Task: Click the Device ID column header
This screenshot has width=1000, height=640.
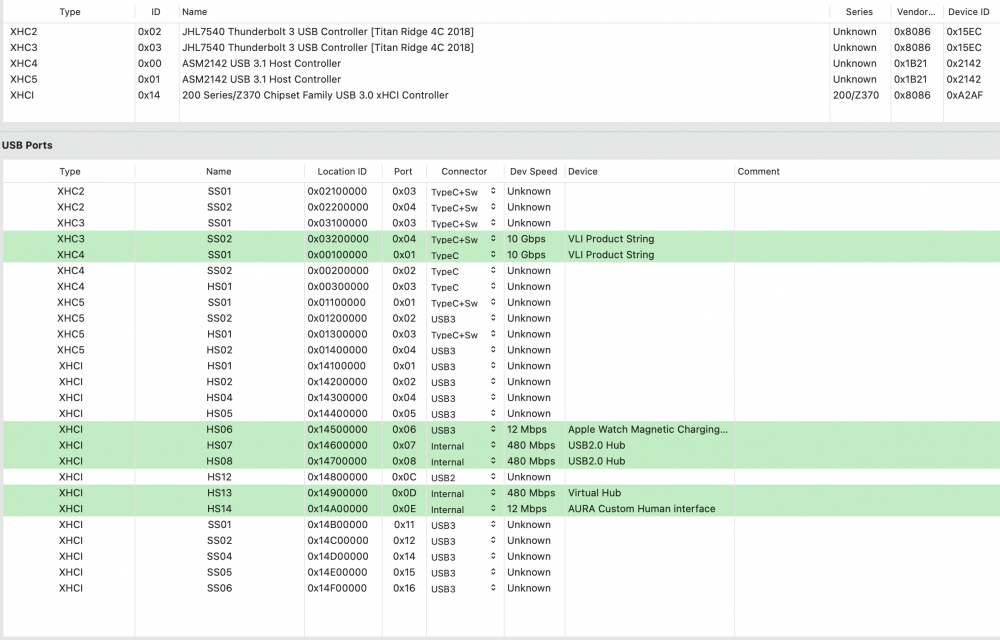Action: [968, 11]
